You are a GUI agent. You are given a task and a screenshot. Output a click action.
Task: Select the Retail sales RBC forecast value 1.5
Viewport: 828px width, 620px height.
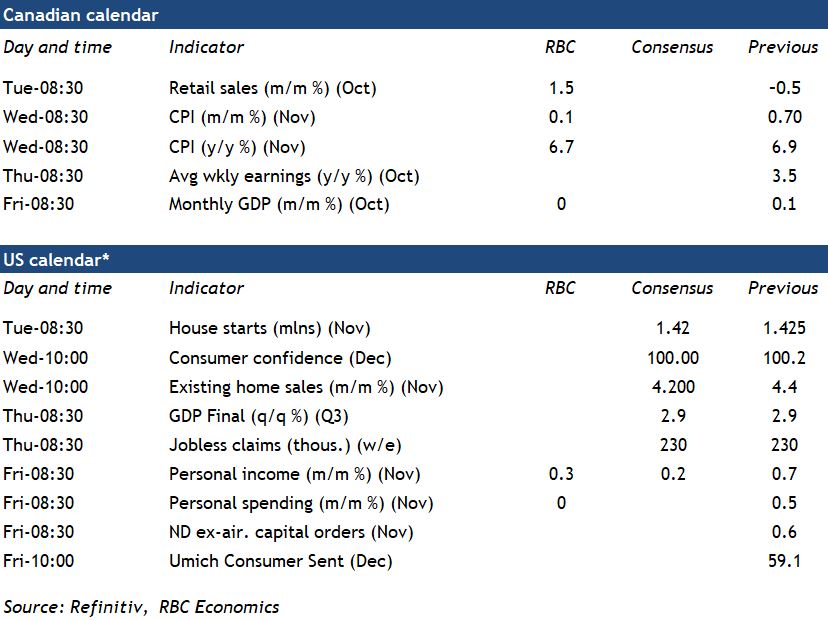coord(561,88)
